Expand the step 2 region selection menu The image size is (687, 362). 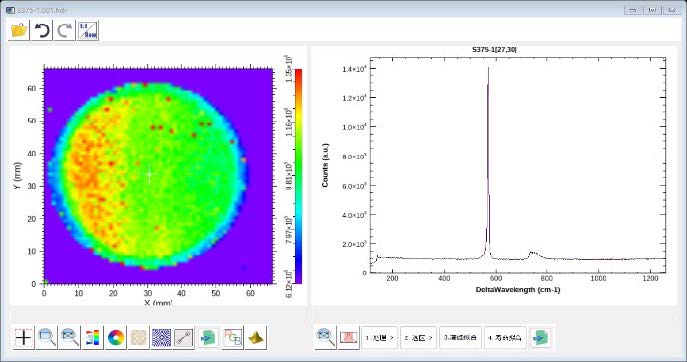pyautogui.click(x=418, y=337)
